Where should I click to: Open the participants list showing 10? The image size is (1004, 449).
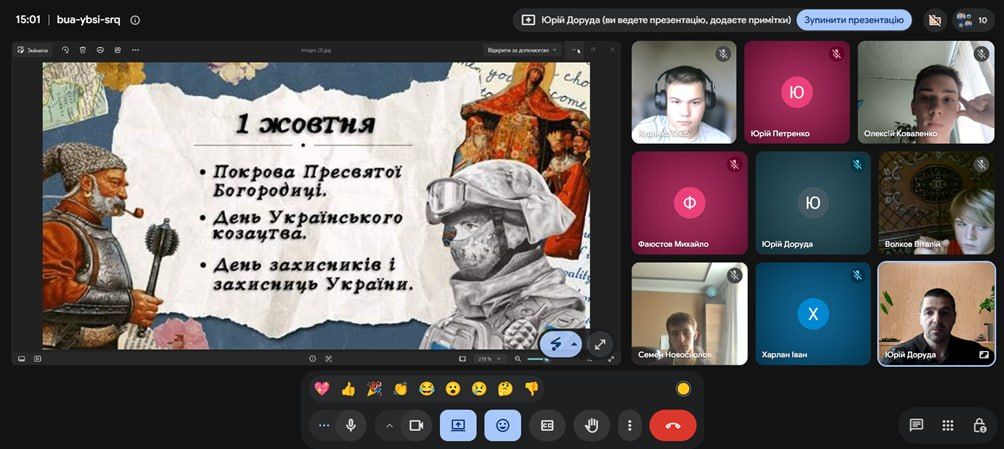pyautogui.click(x=972, y=20)
